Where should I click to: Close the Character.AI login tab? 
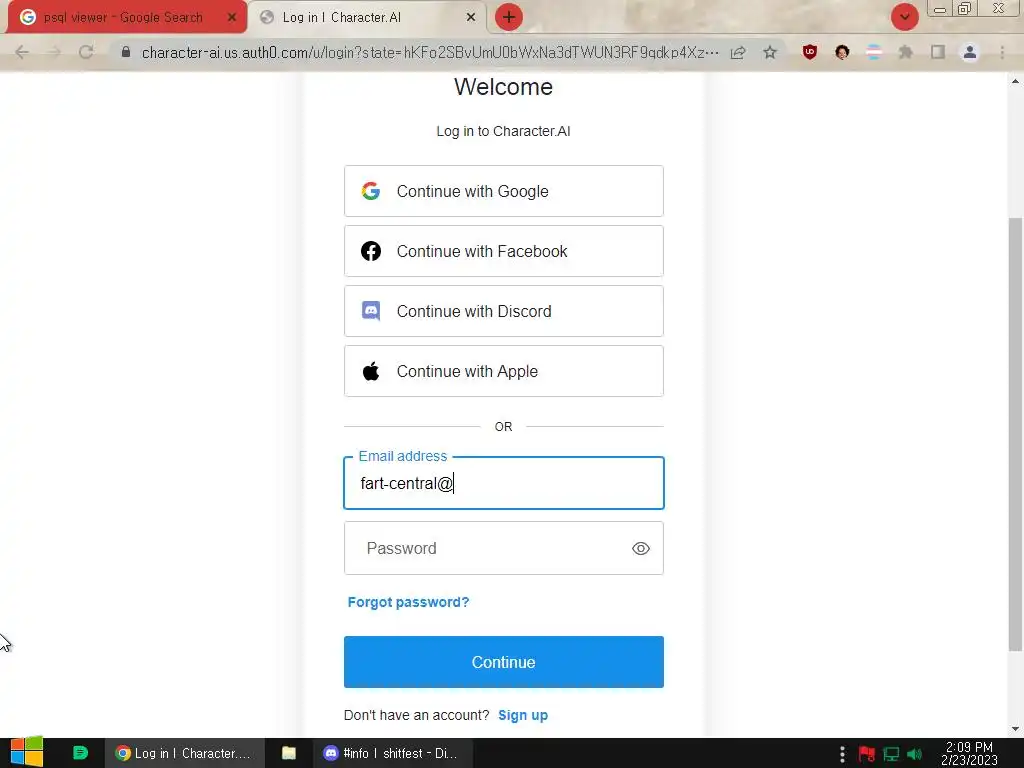coord(471,18)
